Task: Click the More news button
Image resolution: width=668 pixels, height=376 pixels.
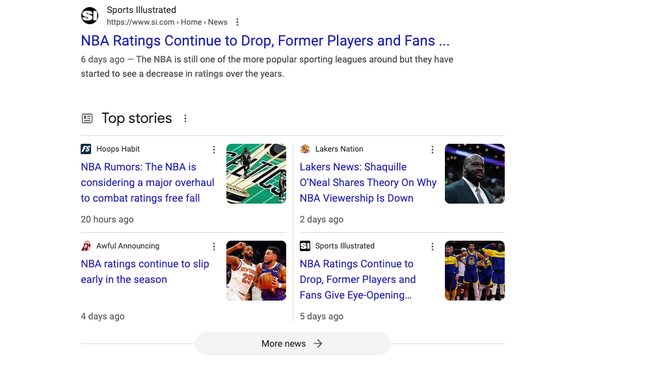Action: tap(292, 344)
